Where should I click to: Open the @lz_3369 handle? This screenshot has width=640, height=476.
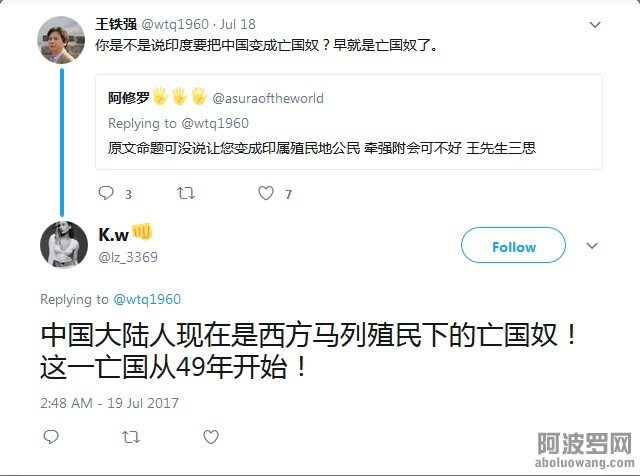tap(128, 257)
